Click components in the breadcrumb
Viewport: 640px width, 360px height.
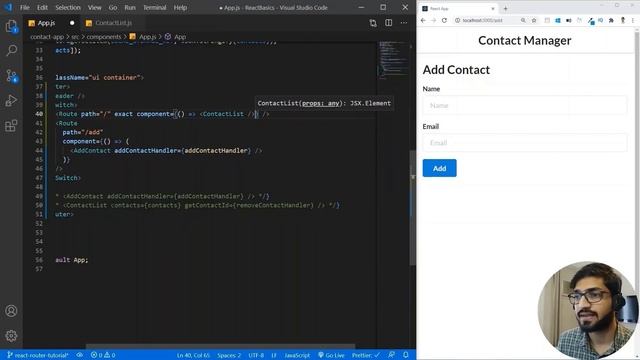[x=104, y=37]
